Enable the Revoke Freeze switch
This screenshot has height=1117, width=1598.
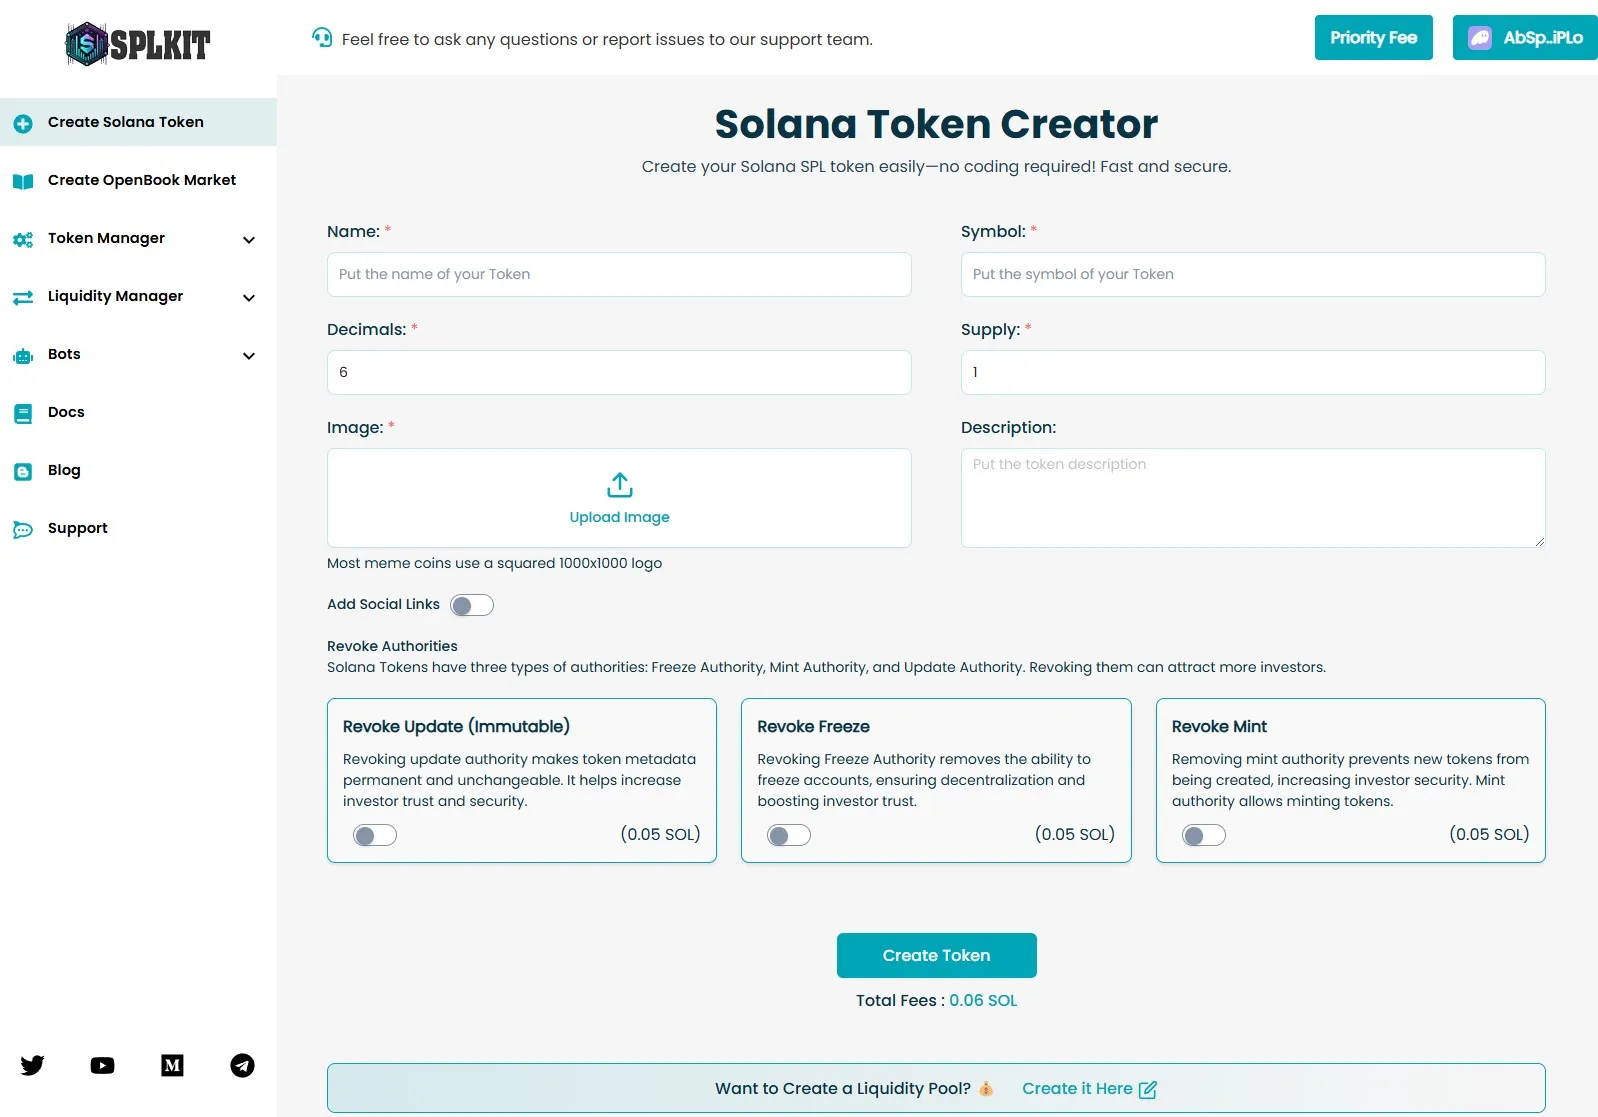789,835
